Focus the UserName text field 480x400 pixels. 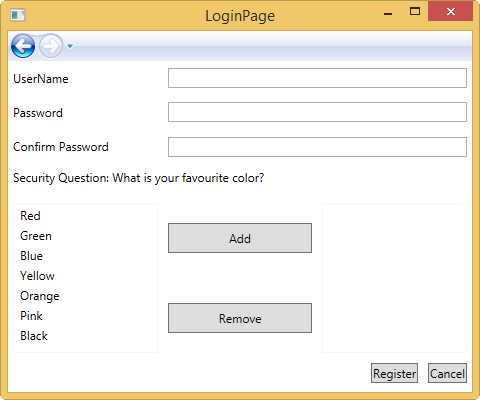(317, 78)
